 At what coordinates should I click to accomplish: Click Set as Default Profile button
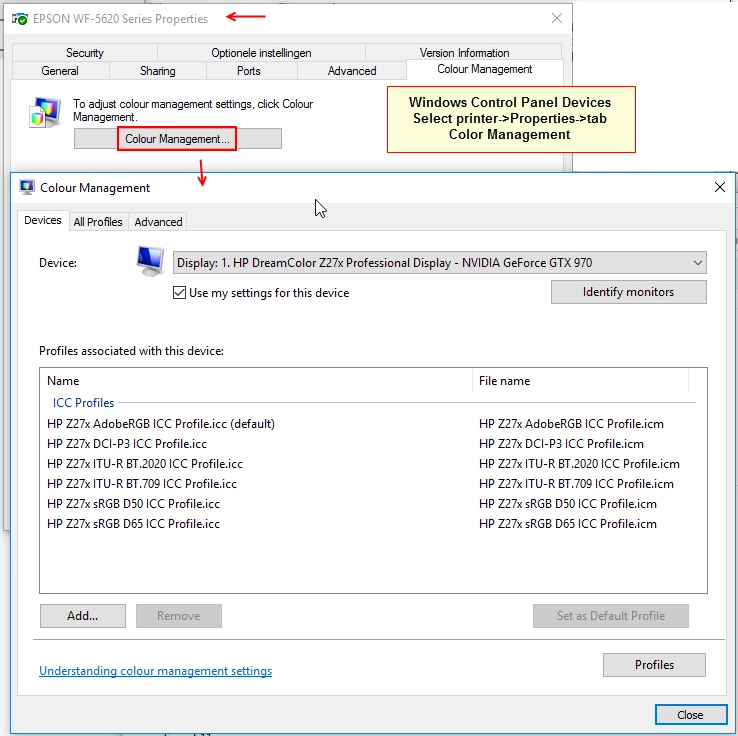(610, 616)
